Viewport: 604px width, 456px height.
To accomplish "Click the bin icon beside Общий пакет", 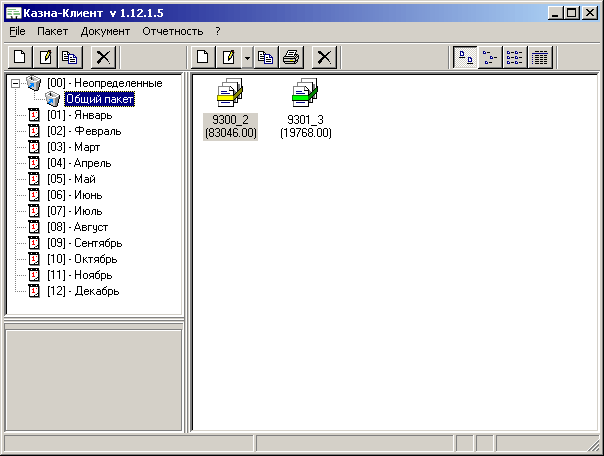I will (53, 99).
